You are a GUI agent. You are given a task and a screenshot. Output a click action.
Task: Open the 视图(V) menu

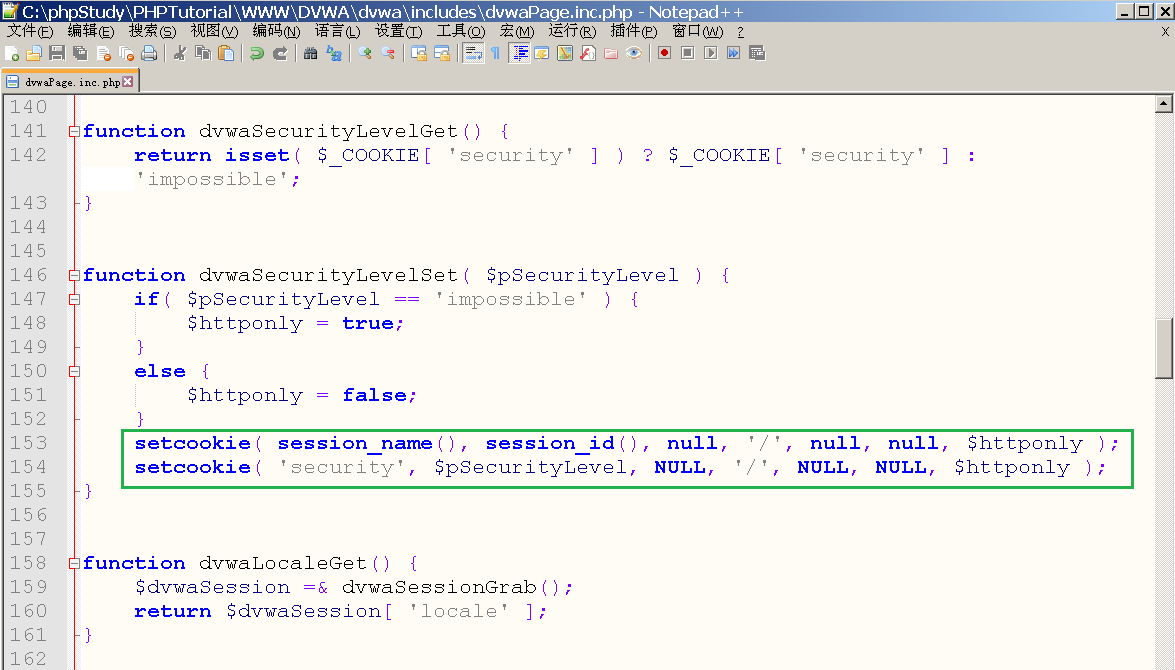pyautogui.click(x=214, y=31)
